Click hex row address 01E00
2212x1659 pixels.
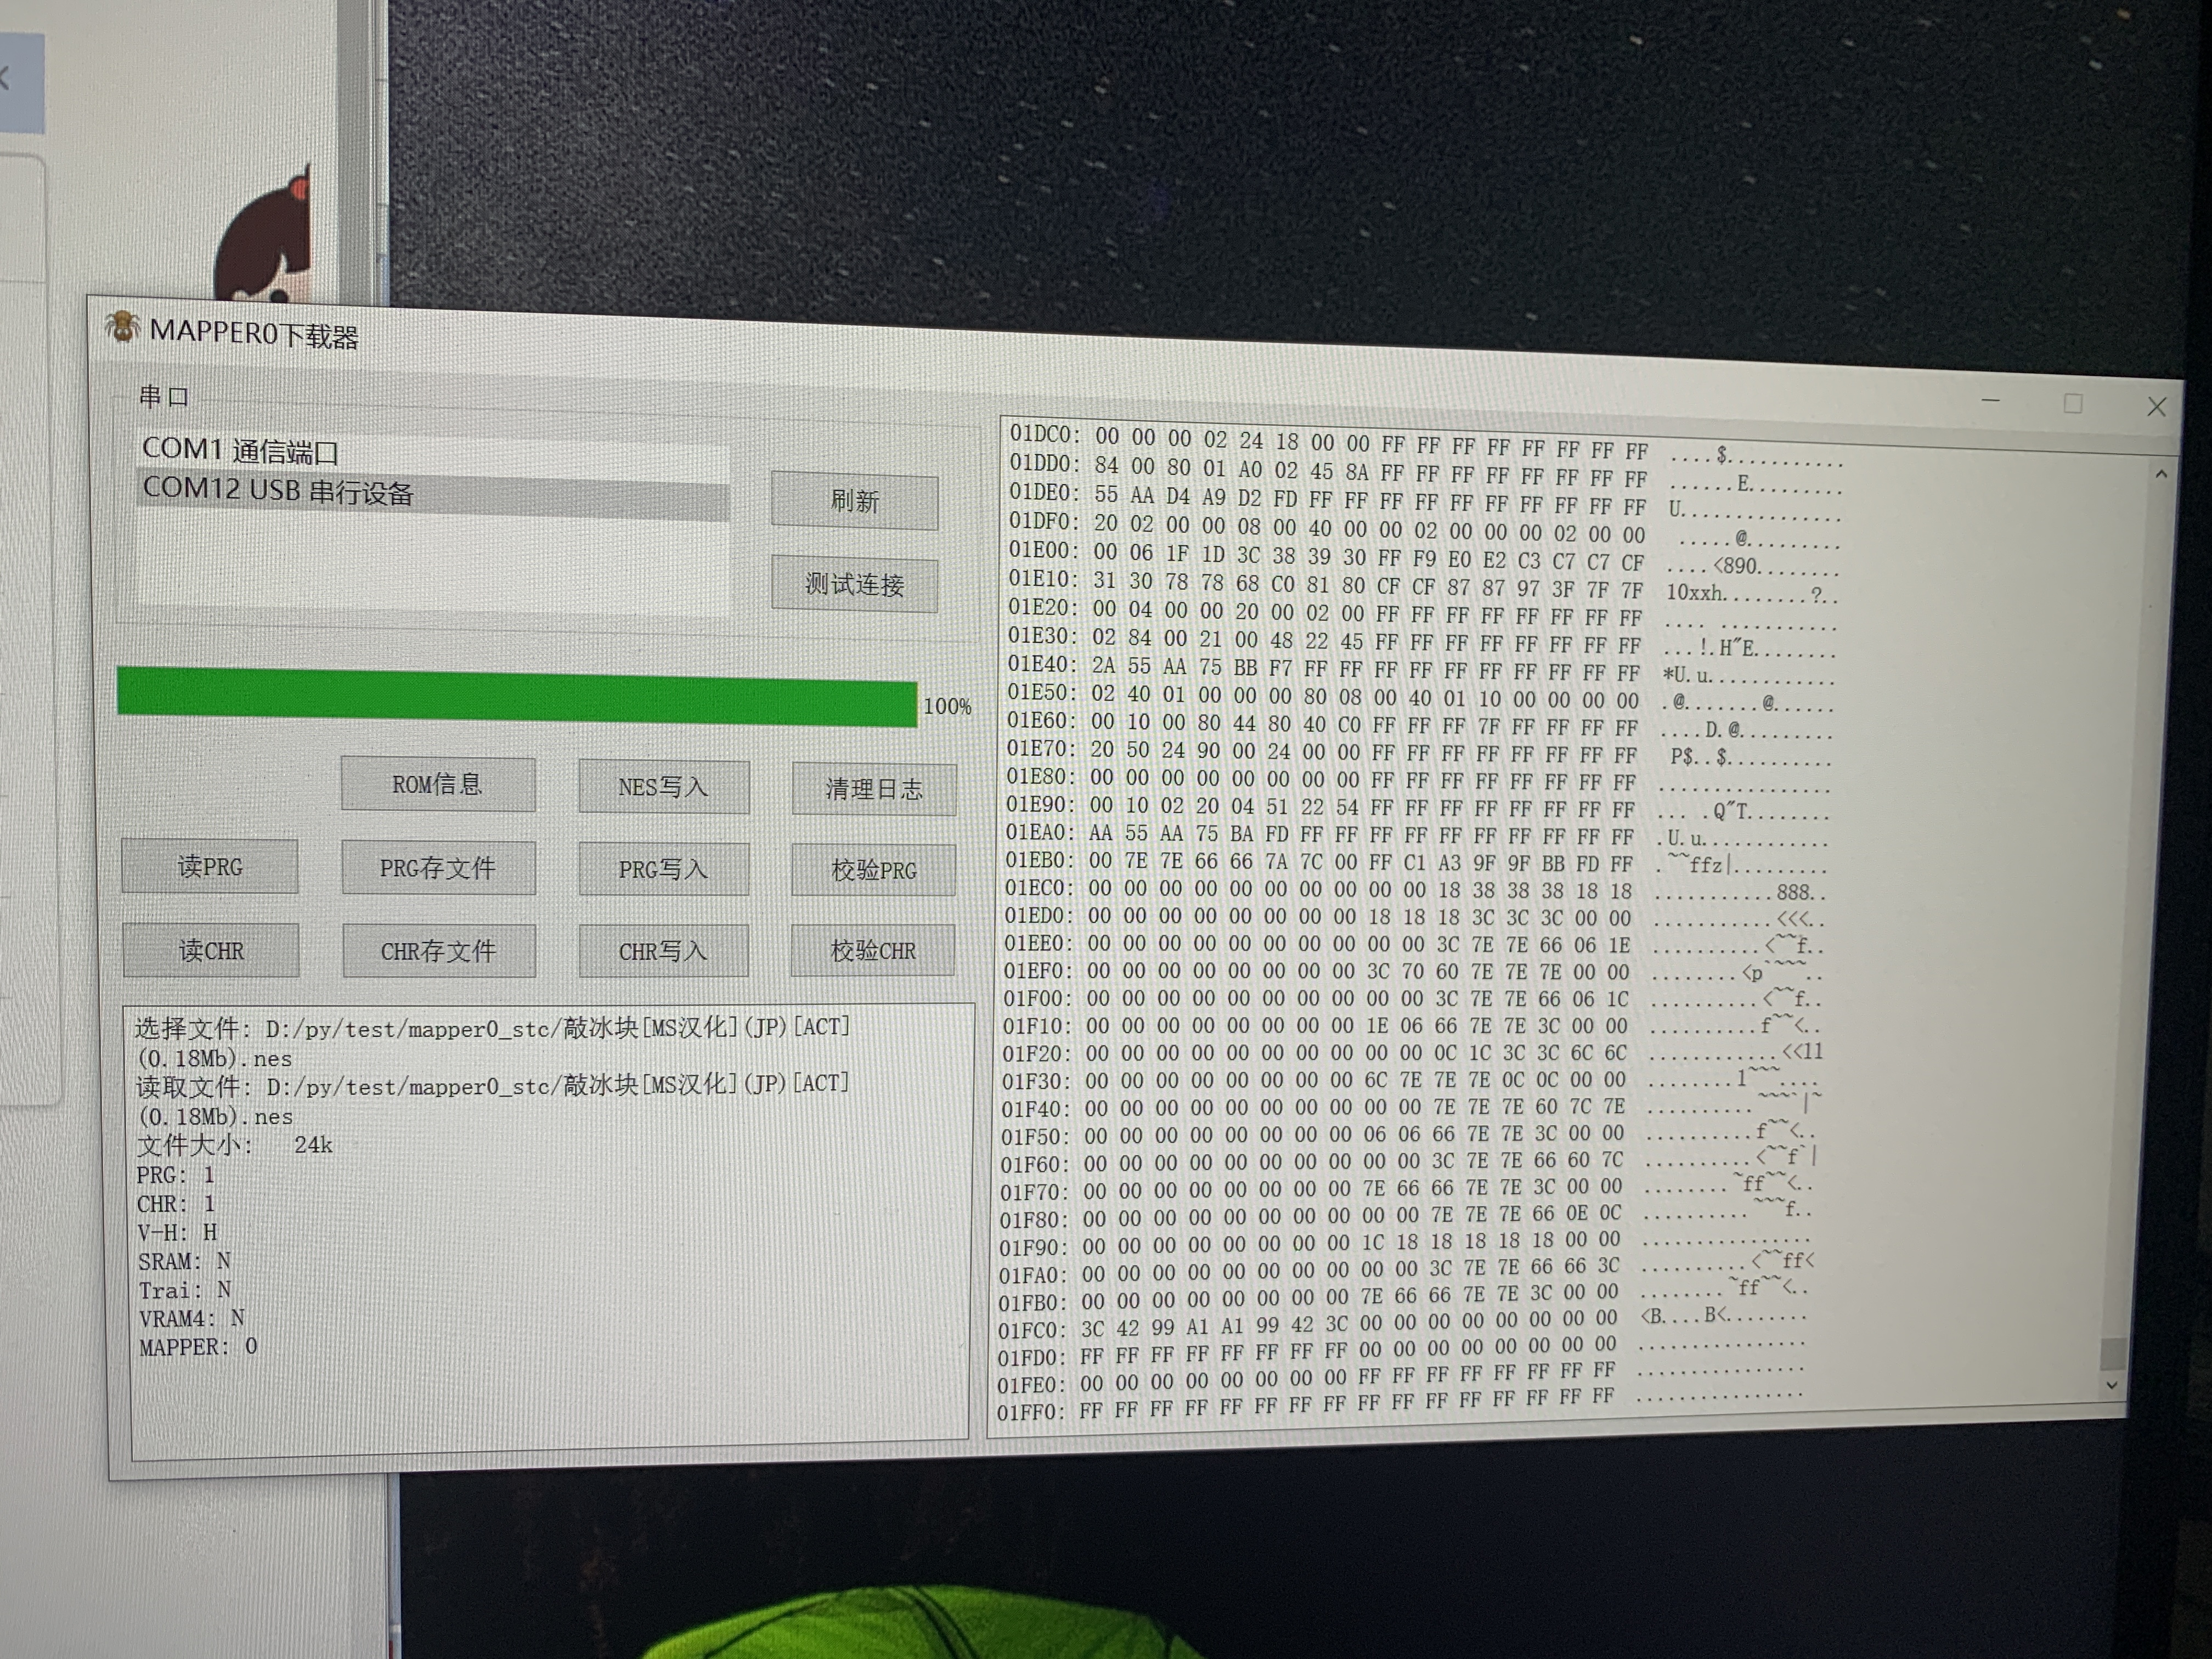click(x=1044, y=550)
